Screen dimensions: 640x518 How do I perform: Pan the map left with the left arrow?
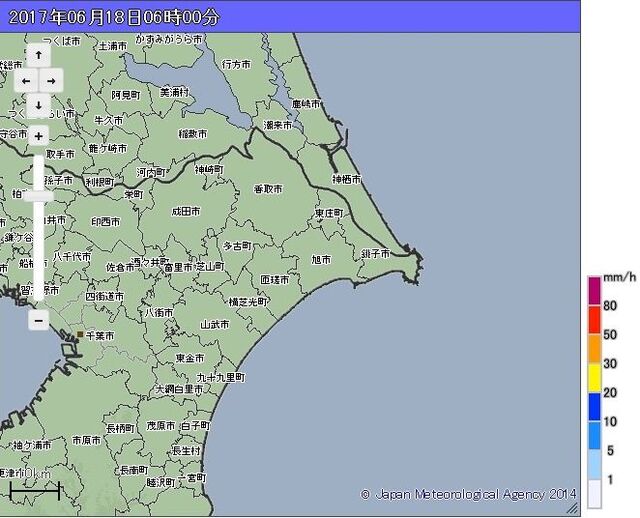pyautogui.click(x=26, y=81)
